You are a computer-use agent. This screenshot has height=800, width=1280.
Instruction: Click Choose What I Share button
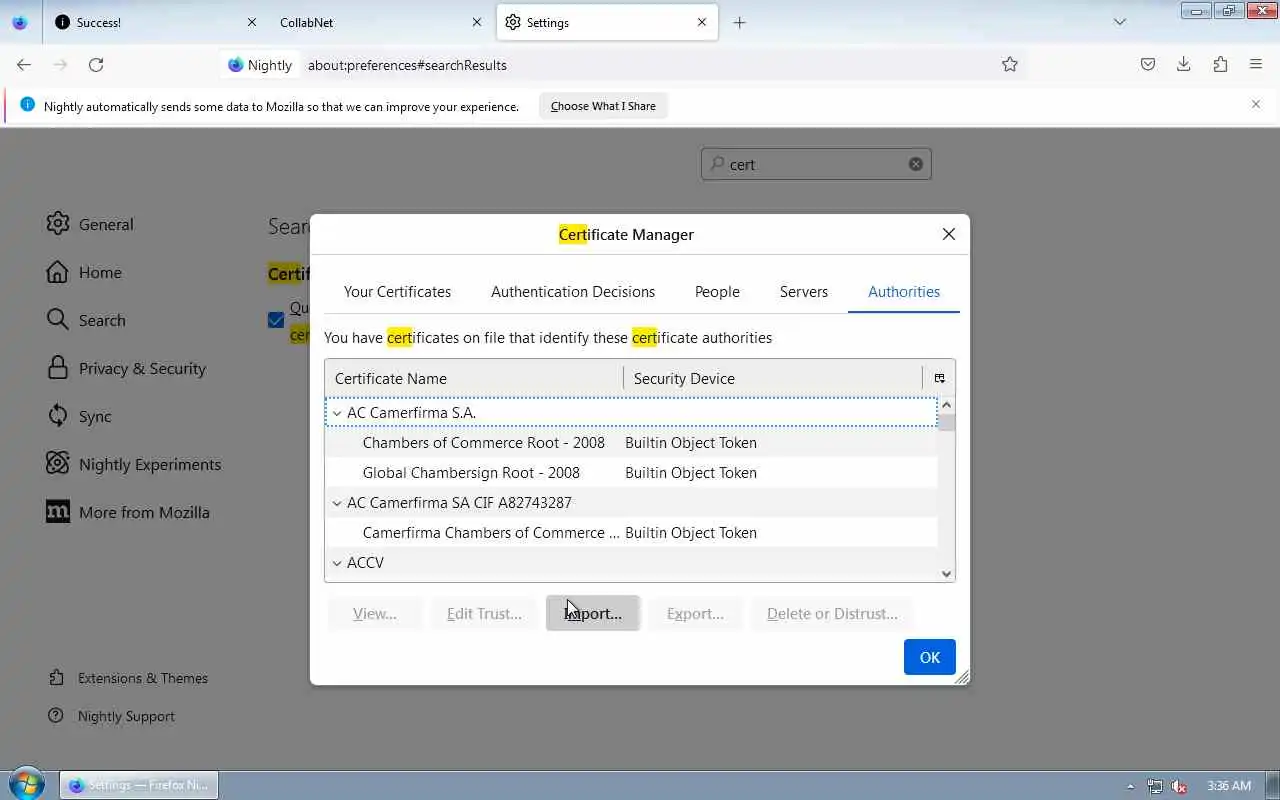coord(603,106)
